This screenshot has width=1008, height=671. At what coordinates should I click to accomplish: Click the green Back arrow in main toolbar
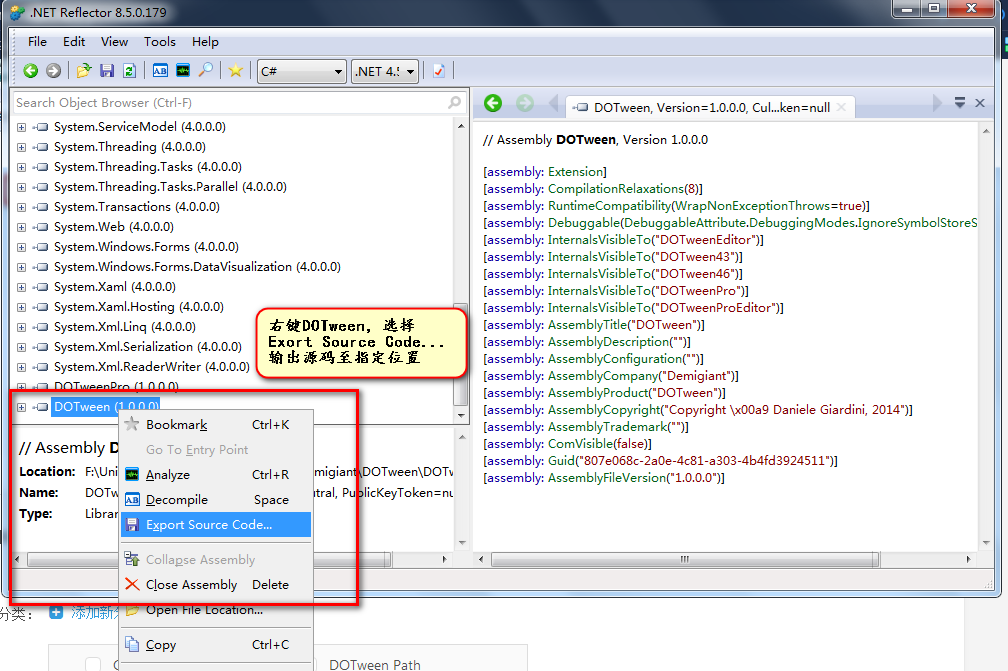click(x=30, y=71)
